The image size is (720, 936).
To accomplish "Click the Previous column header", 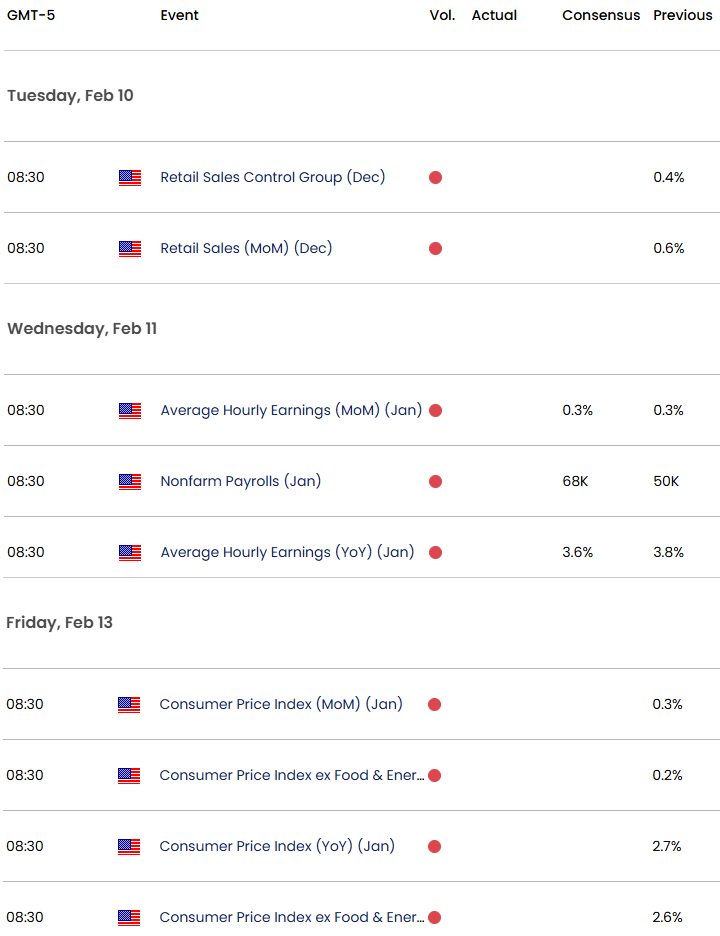I will [x=683, y=15].
